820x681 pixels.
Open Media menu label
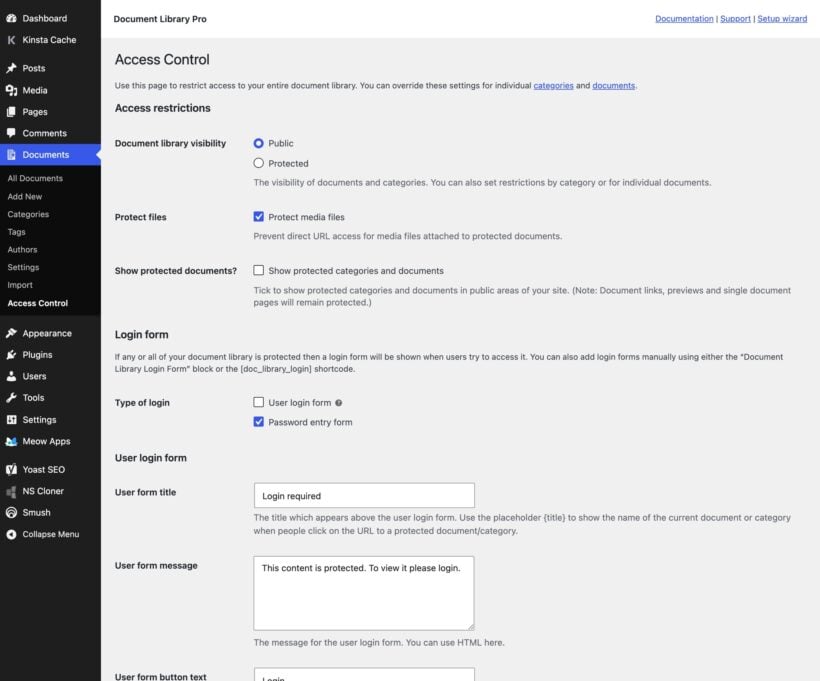35,90
